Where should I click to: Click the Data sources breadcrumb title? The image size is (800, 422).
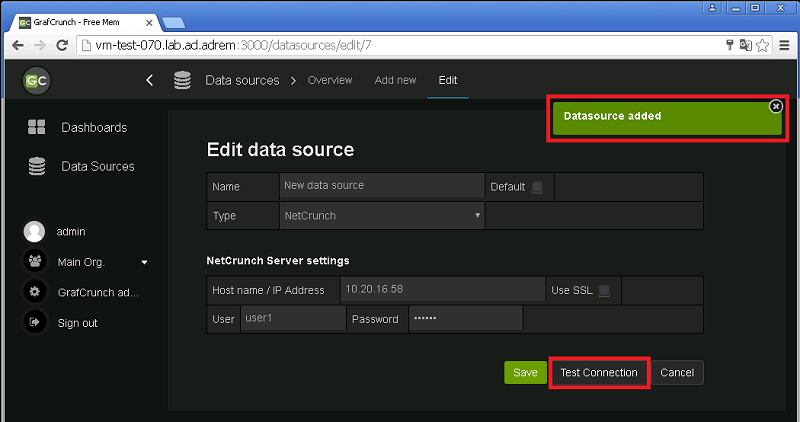(x=242, y=80)
